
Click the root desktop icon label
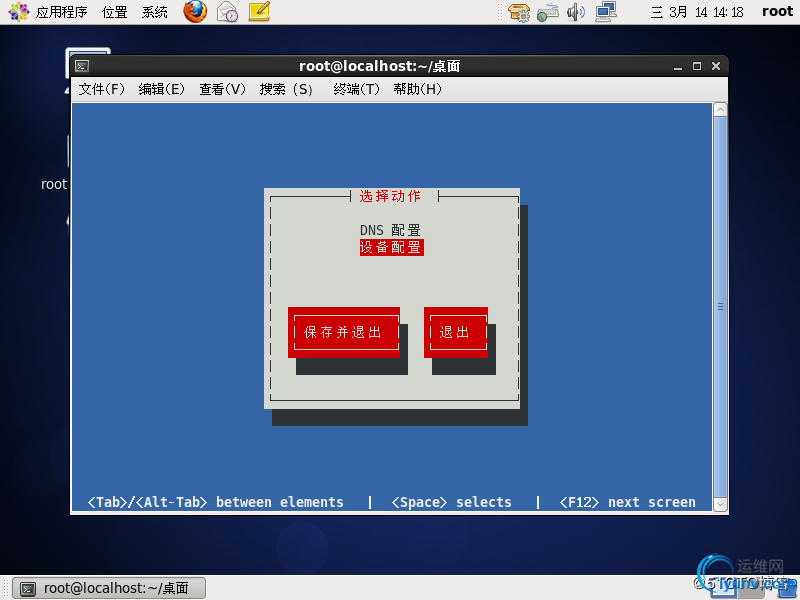click(x=54, y=184)
